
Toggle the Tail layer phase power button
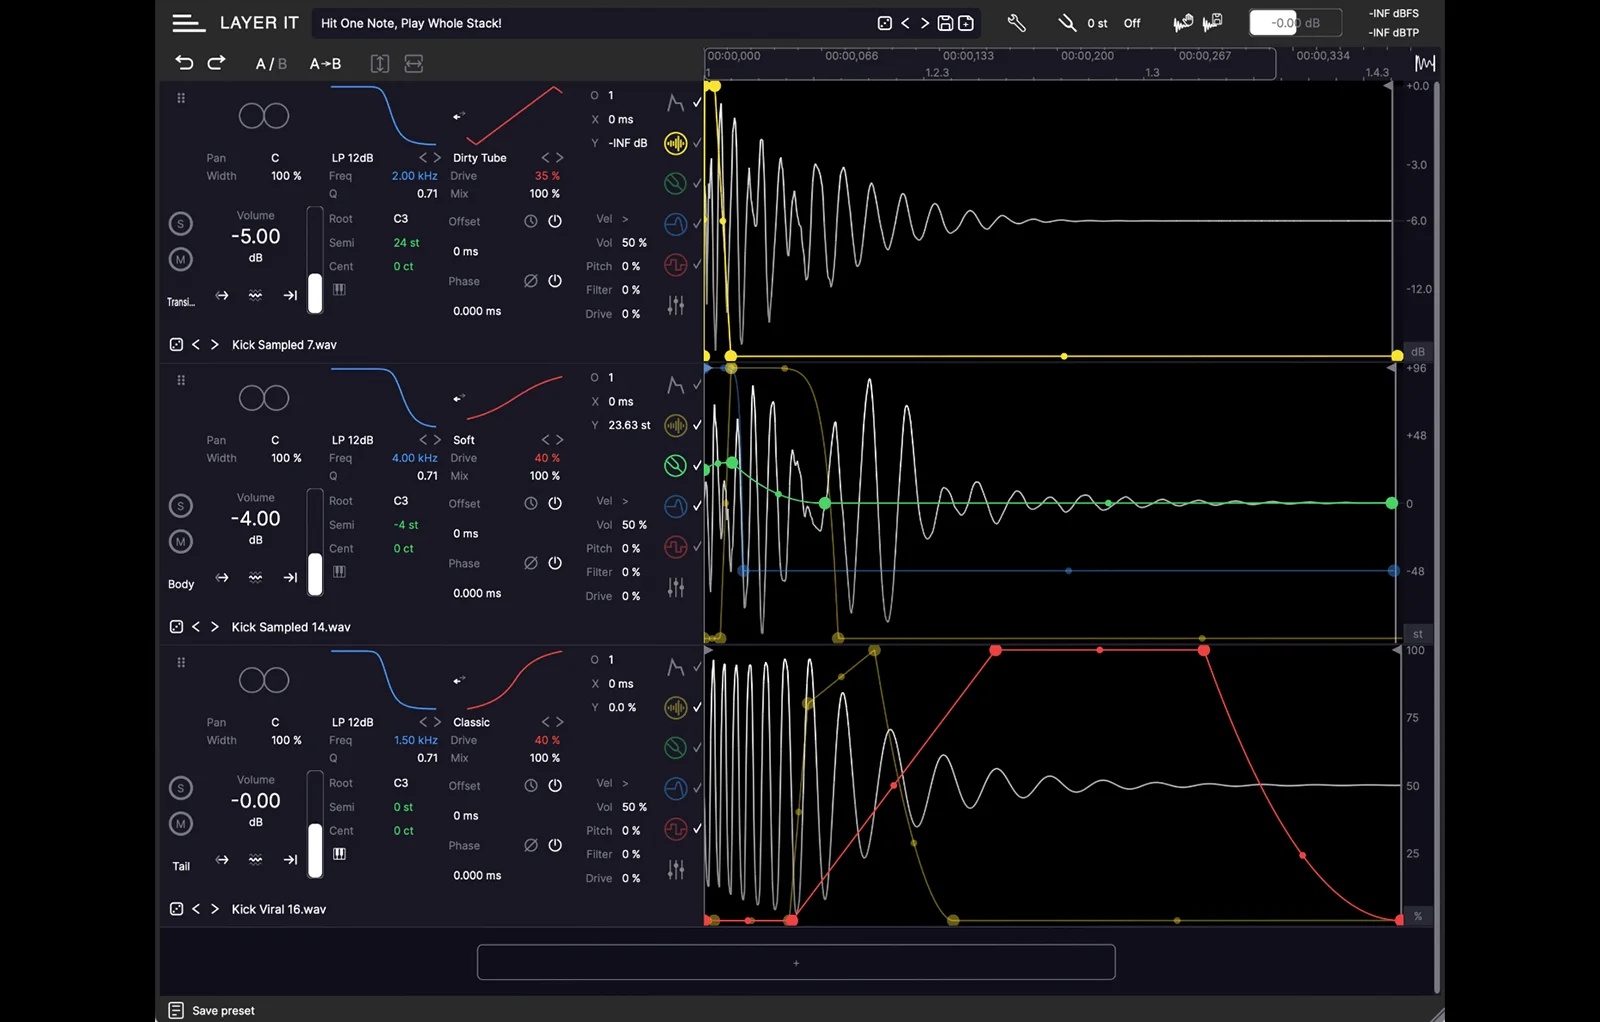555,845
